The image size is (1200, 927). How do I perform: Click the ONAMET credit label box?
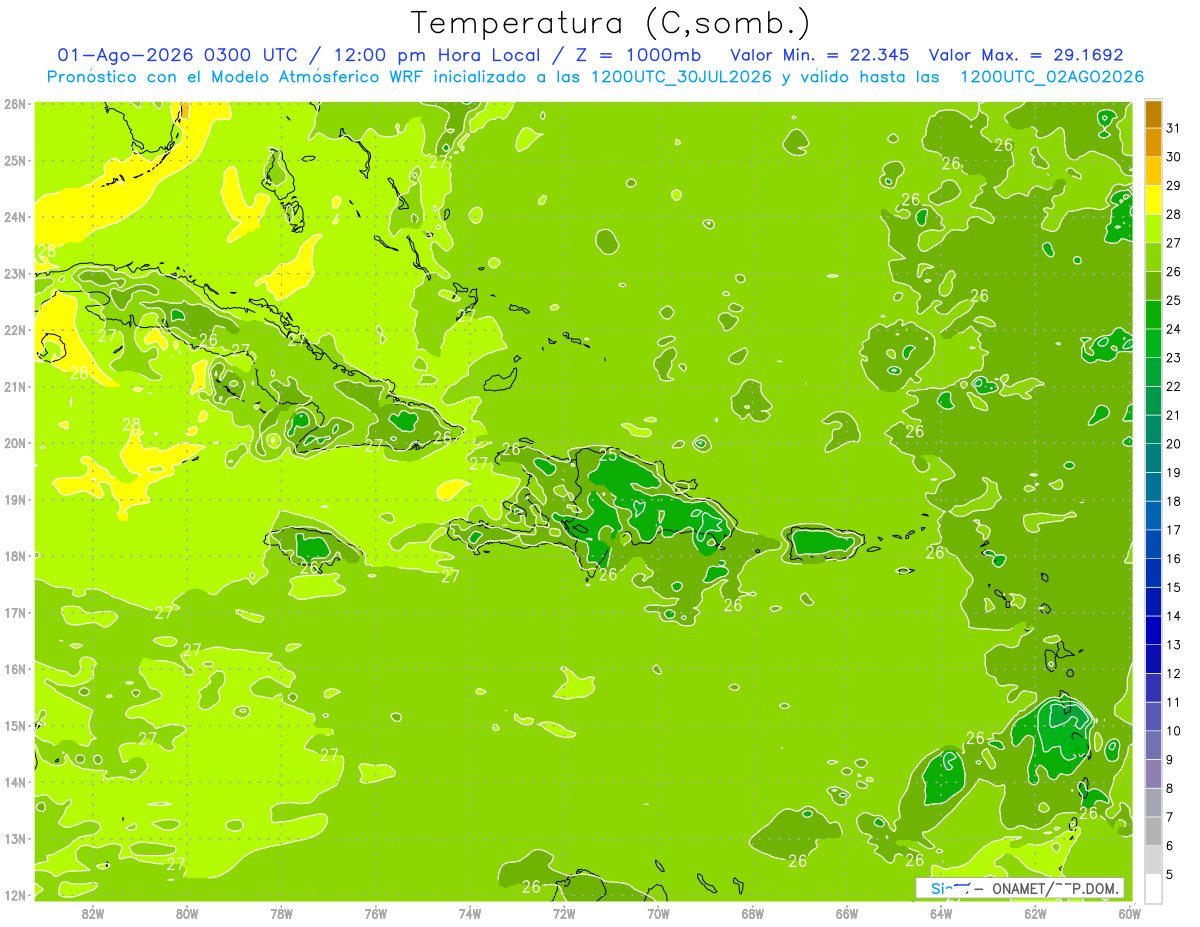[x=1020, y=888]
